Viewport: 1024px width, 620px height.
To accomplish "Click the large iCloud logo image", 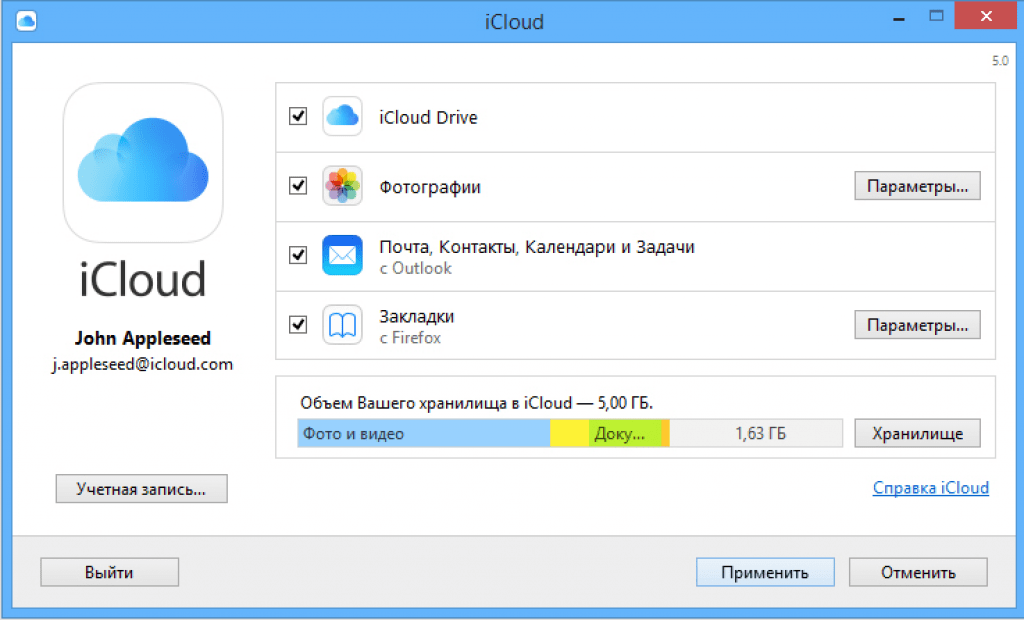I will click(x=143, y=162).
